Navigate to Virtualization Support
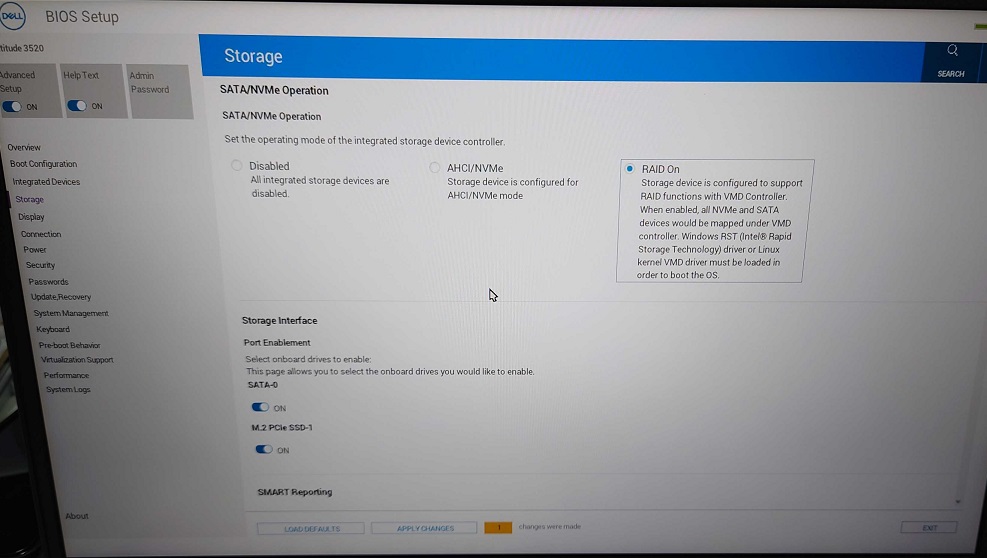The width and height of the screenshot is (987, 558). (77, 360)
